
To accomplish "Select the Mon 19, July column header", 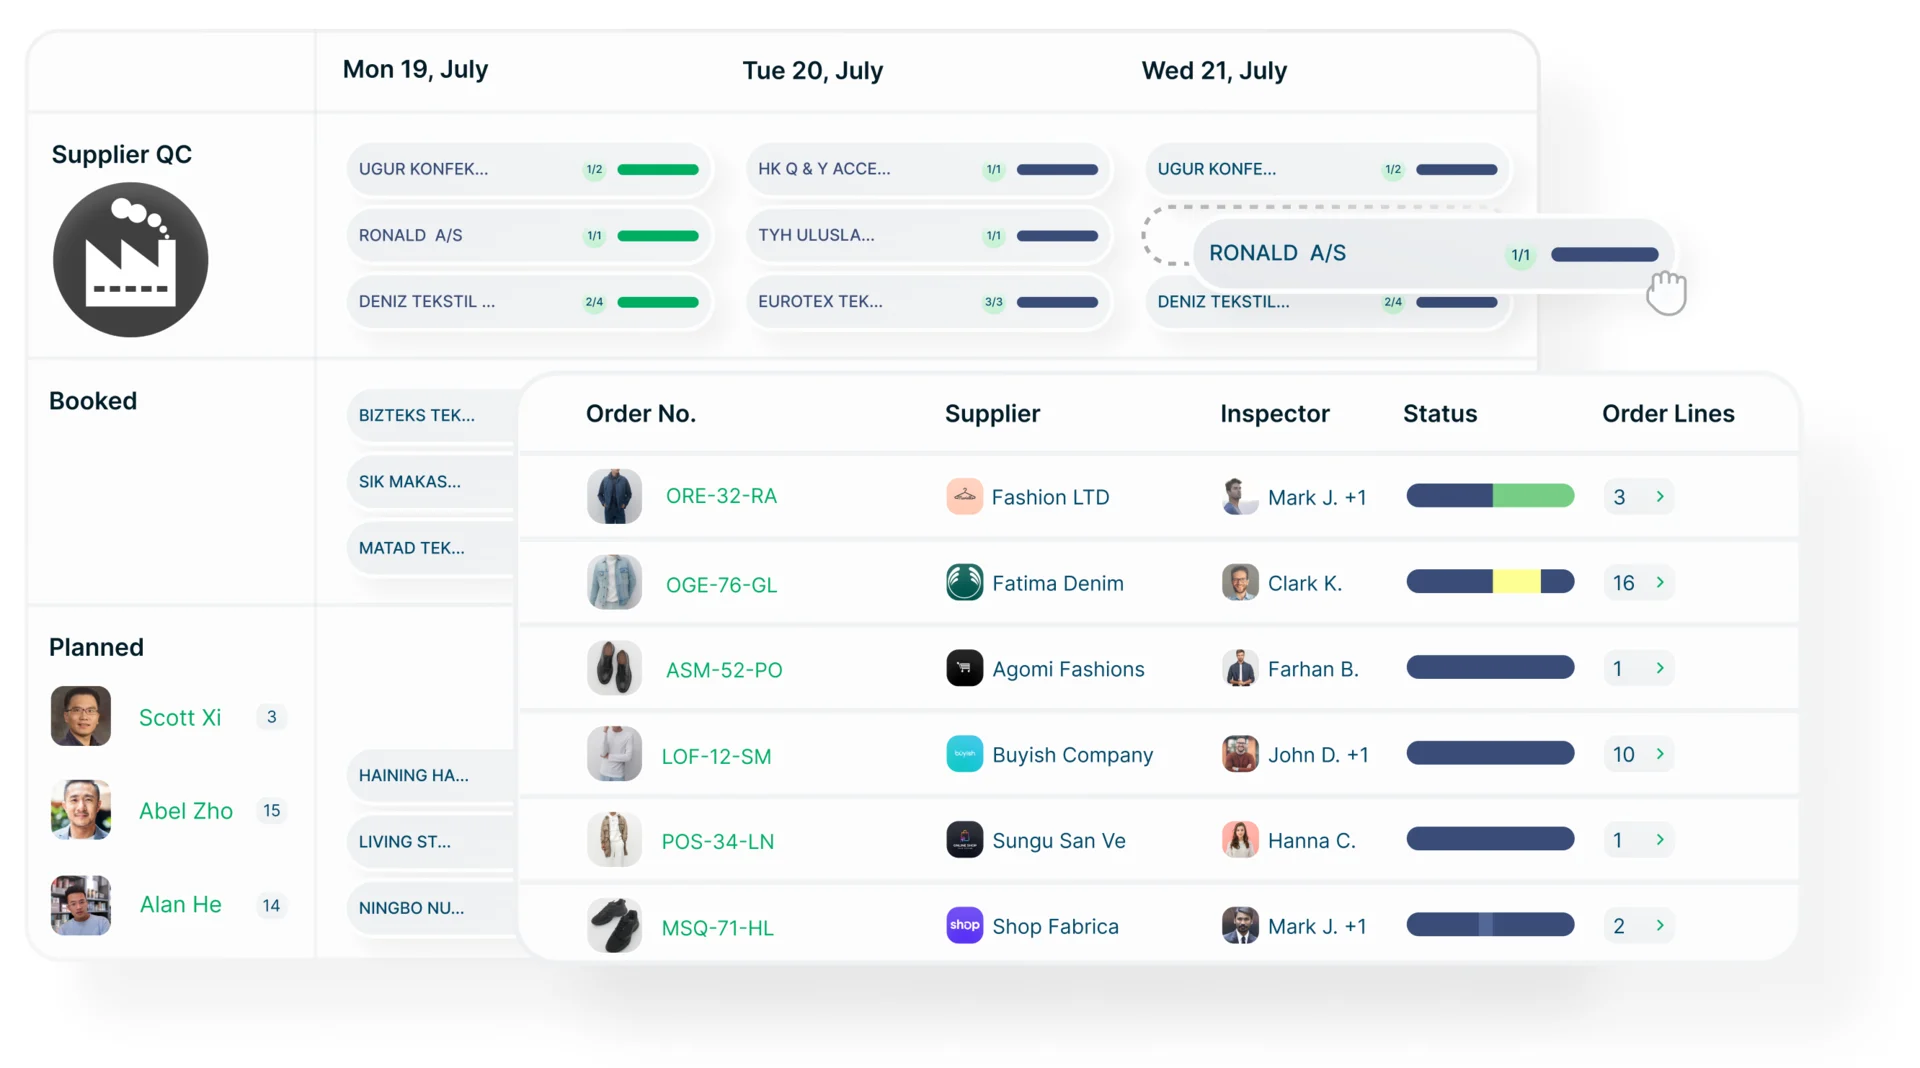I will pyautogui.click(x=415, y=69).
